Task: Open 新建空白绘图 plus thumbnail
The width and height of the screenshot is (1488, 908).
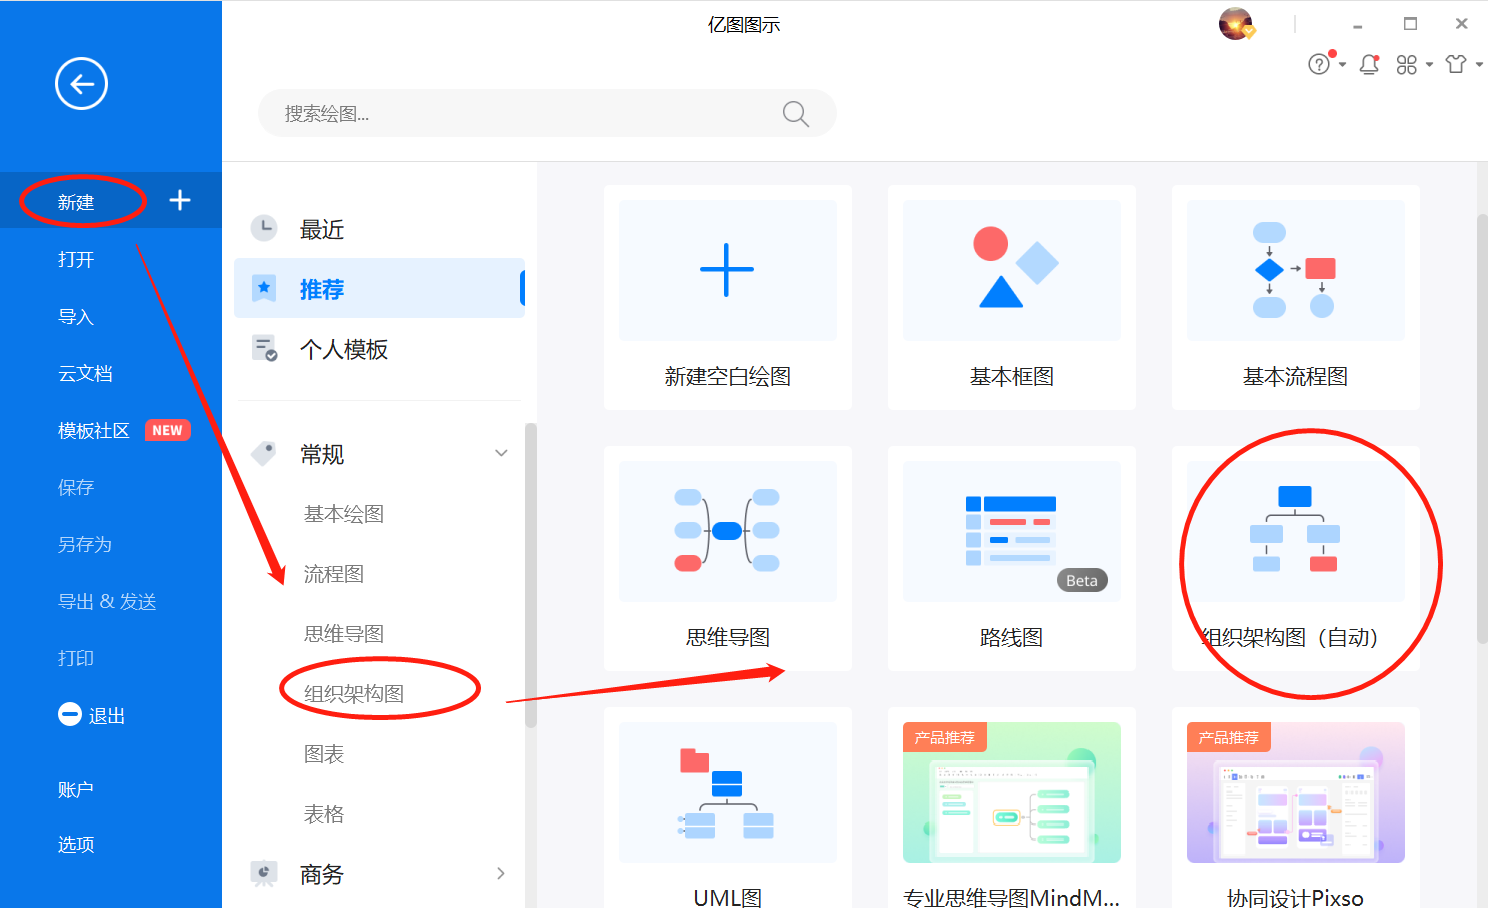Action: (x=728, y=270)
